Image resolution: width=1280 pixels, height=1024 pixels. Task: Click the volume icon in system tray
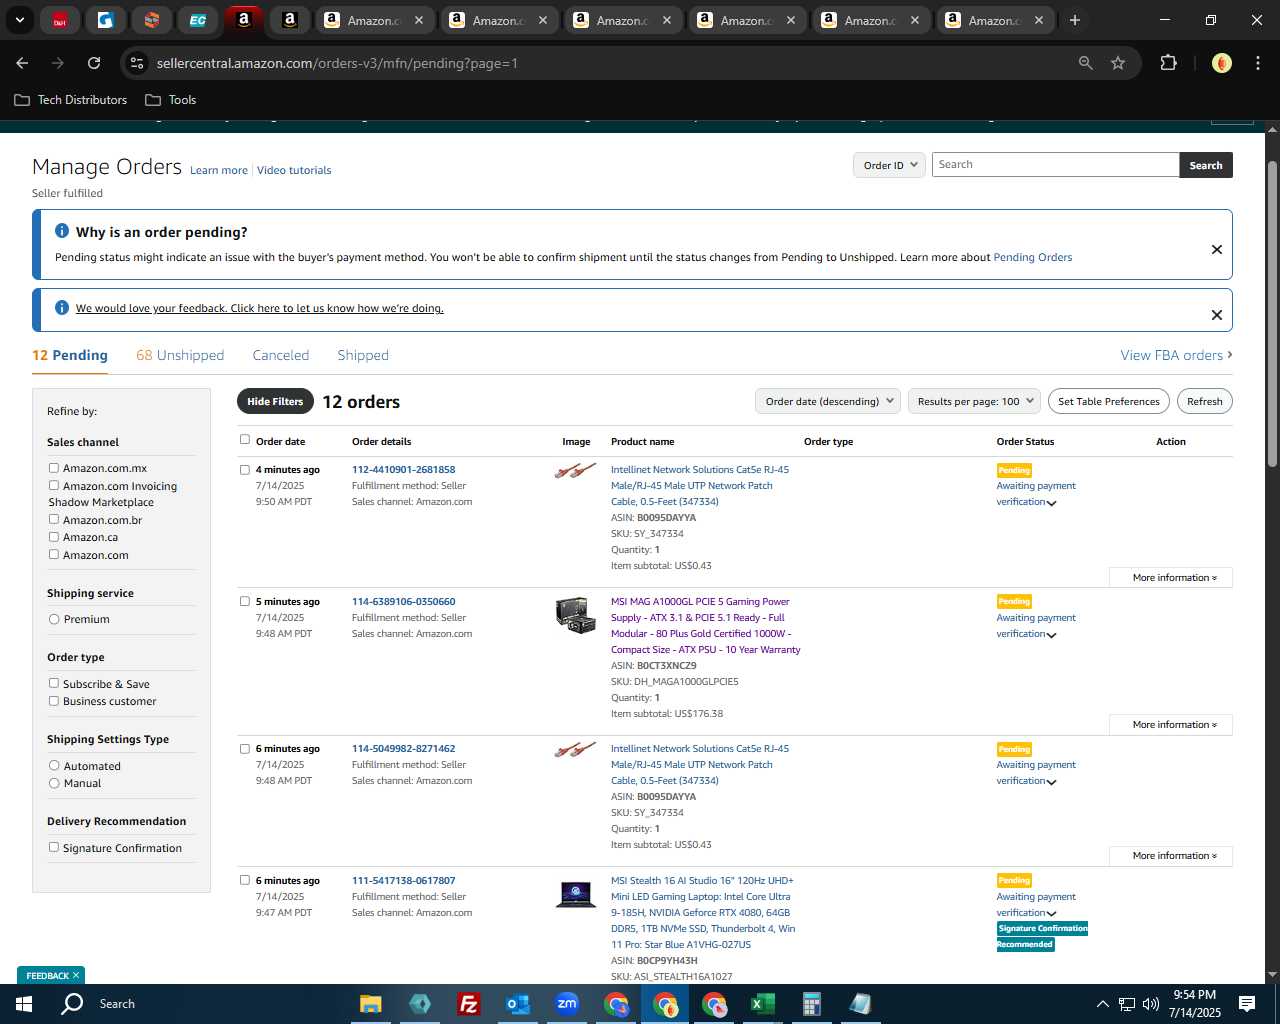1151,1004
